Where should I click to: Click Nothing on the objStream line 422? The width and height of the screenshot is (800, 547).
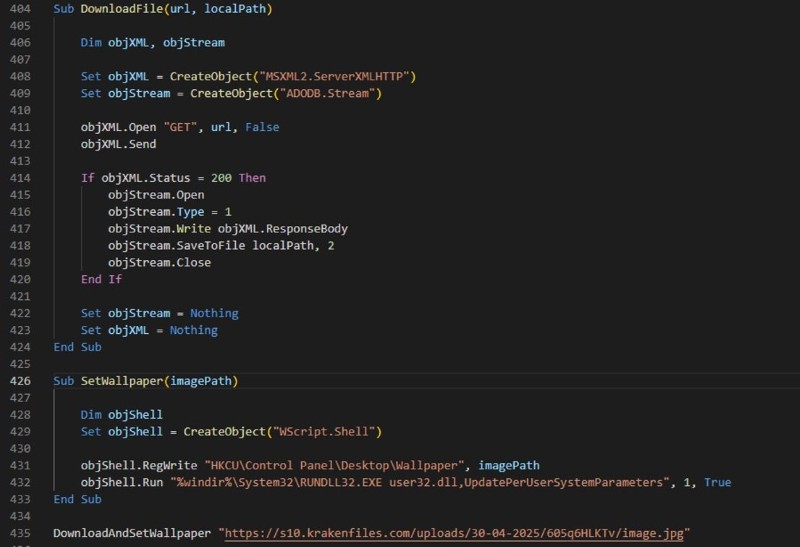coord(214,313)
